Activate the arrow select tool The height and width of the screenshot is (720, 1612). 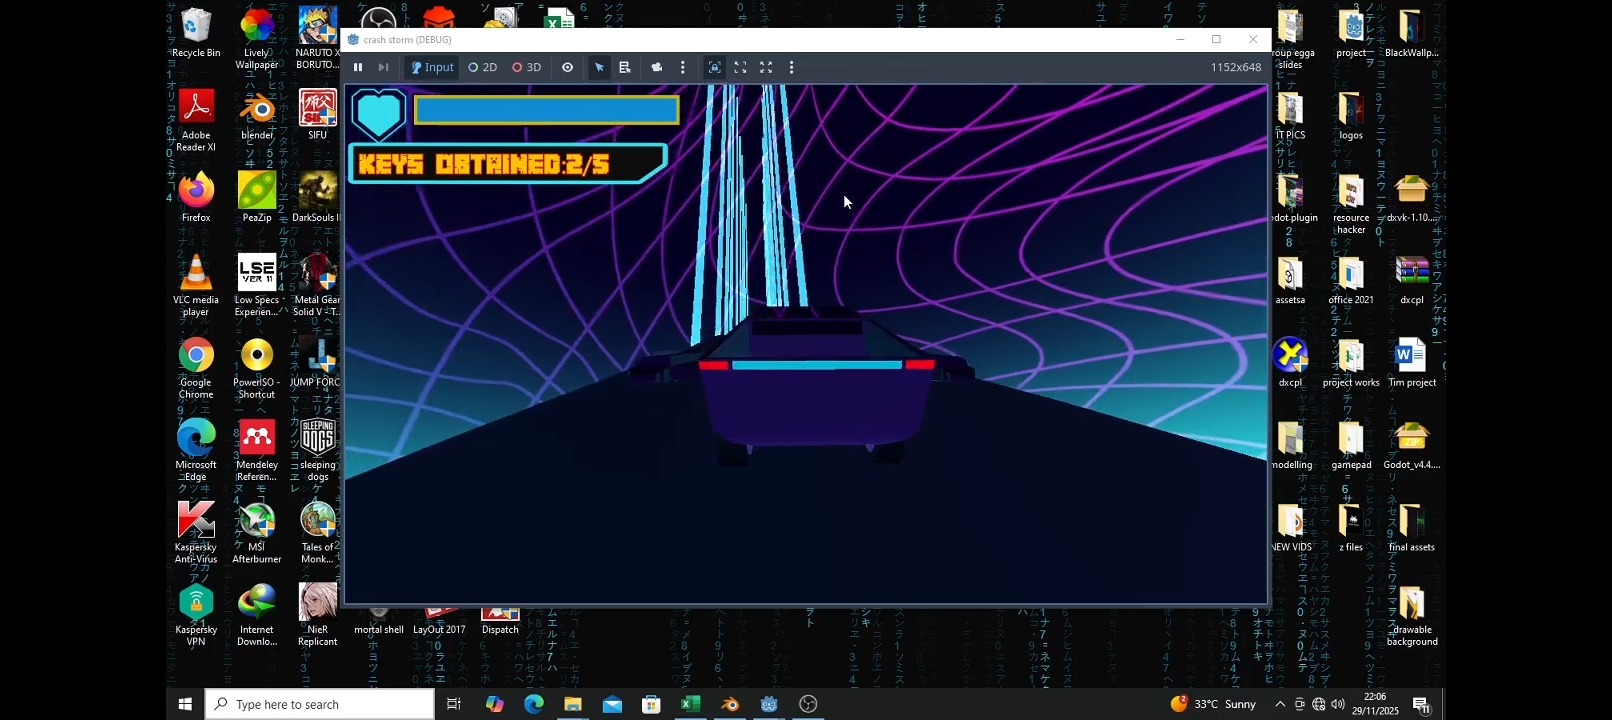tap(599, 67)
